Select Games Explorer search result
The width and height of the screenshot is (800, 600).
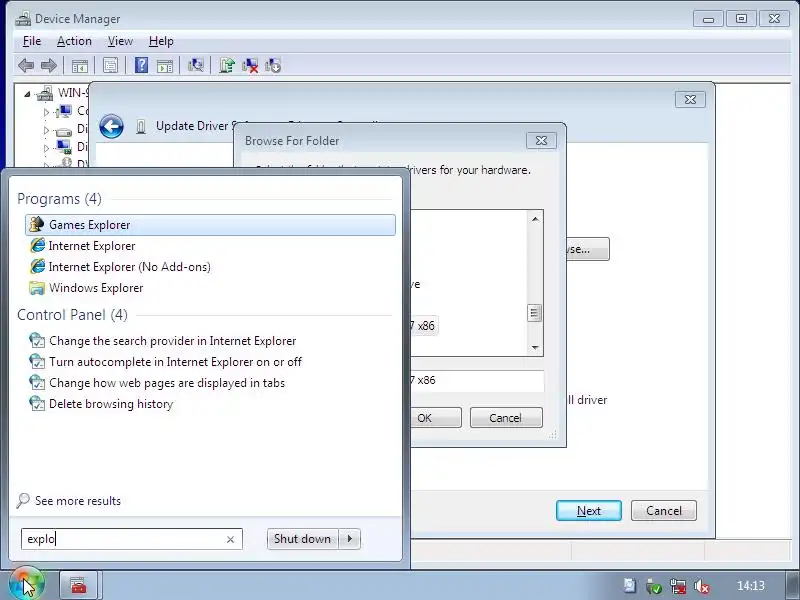(x=210, y=225)
